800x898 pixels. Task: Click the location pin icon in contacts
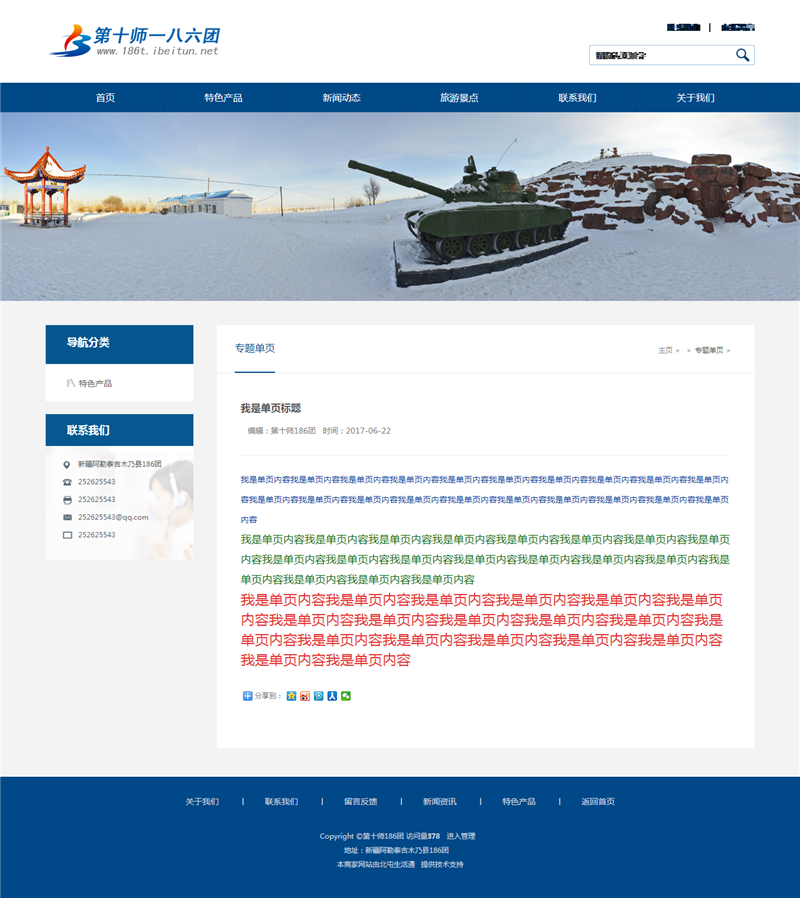[x=67, y=464]
